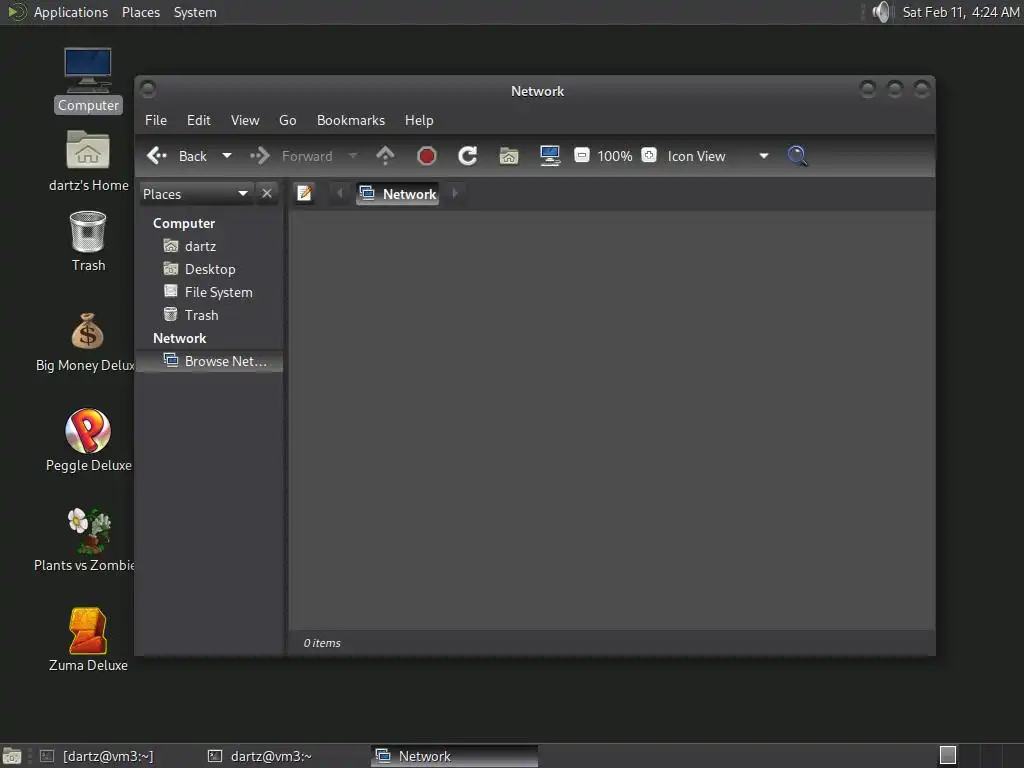Screen dimensions: 1024x768
Task: Switch to dartz@vm3:~ terminal in taskbar
Action: tap(261, 756)
